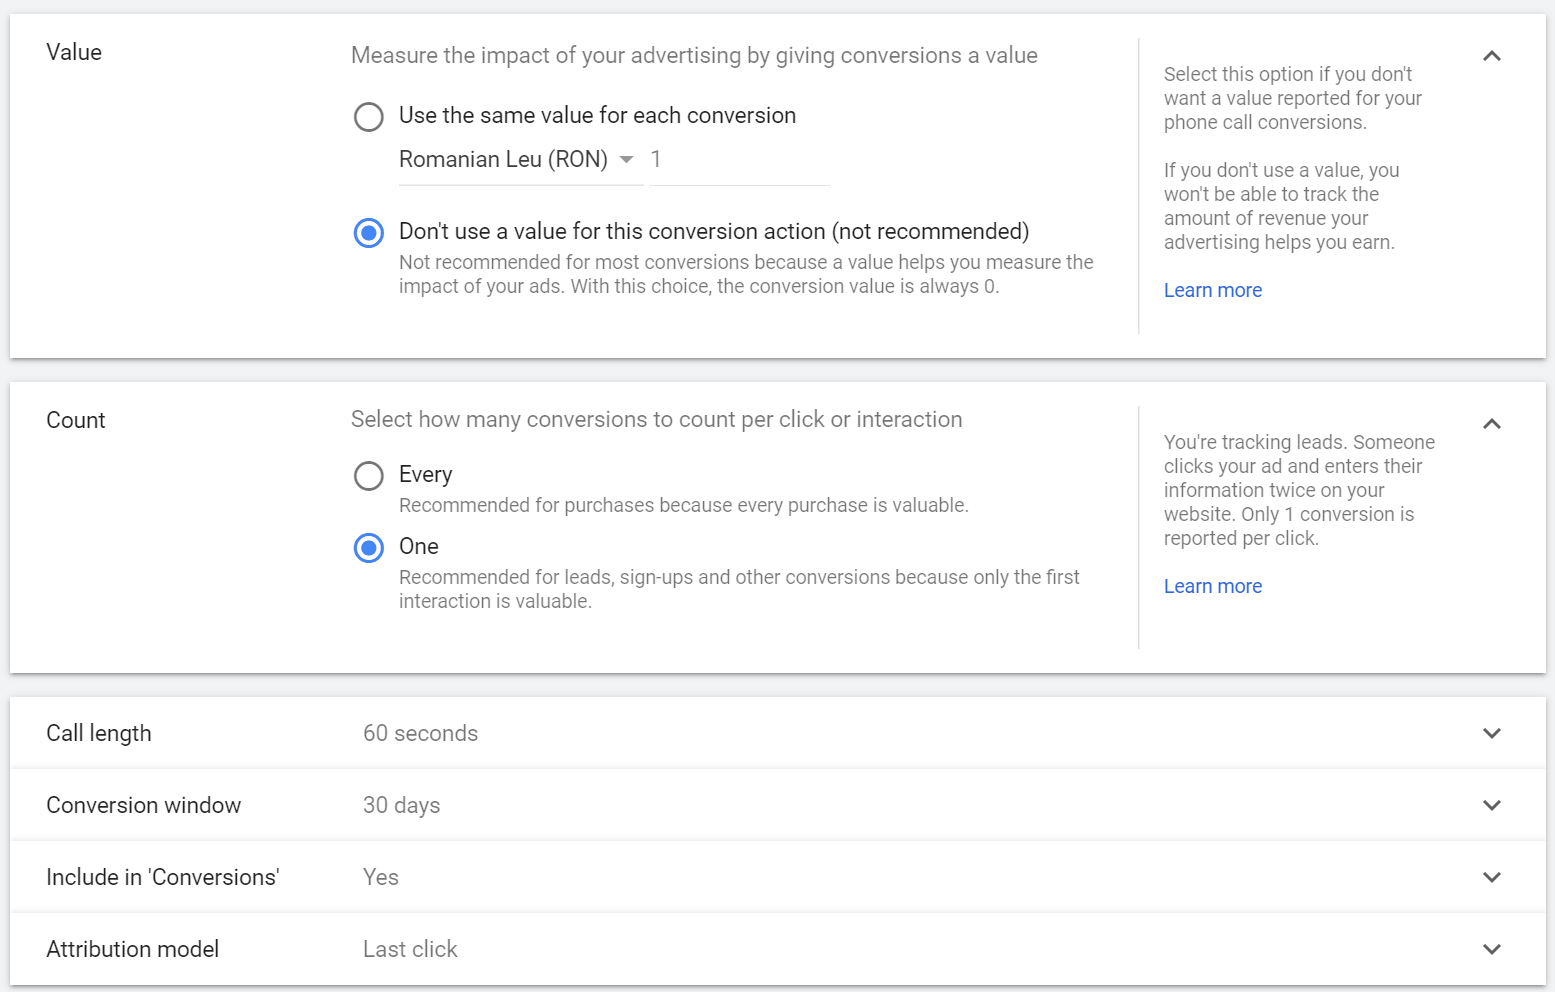
Task: Expand the Call length row chevron
Action: 1491,734
